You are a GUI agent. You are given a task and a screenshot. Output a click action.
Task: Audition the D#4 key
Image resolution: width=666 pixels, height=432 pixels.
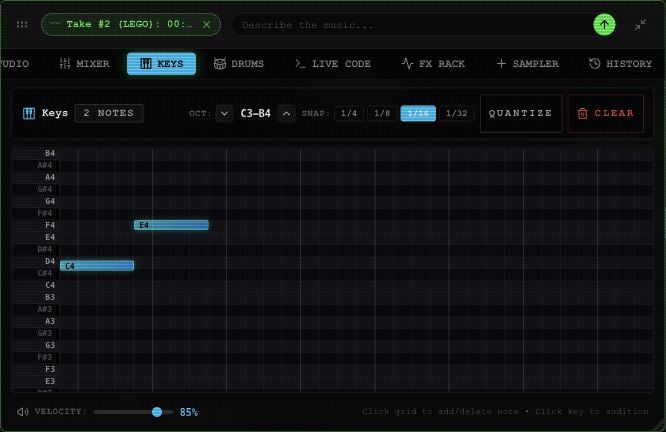pyautogui.click(x=36, y=249)
